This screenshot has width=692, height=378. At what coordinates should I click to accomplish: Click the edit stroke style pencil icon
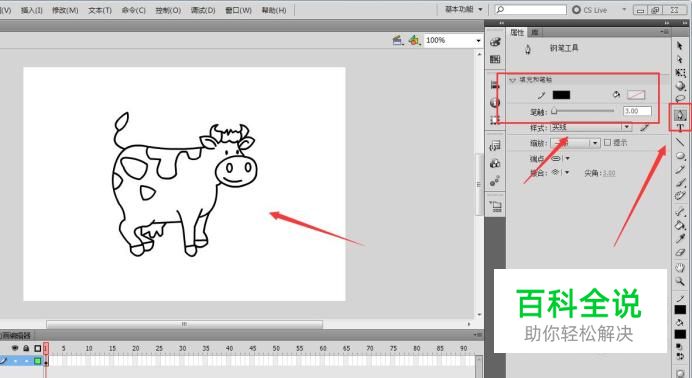tap(645, 127)
